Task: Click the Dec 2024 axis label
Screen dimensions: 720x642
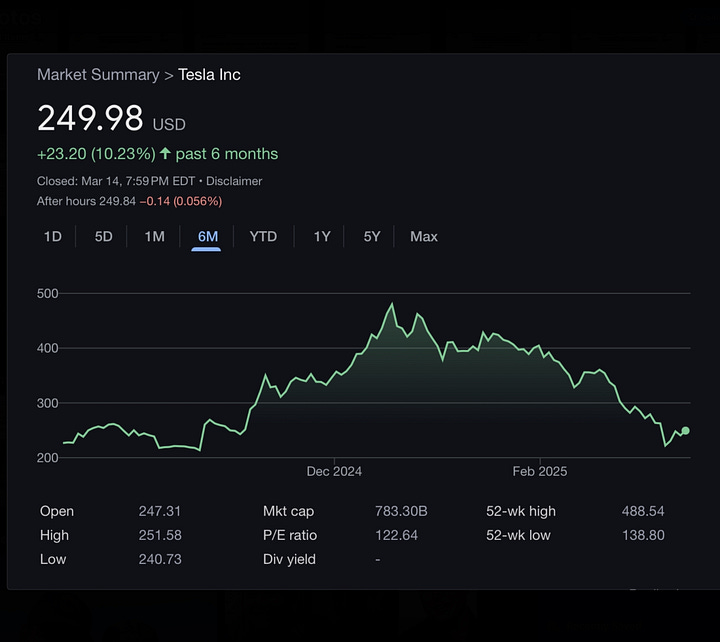Action: [x=334, y=471]
